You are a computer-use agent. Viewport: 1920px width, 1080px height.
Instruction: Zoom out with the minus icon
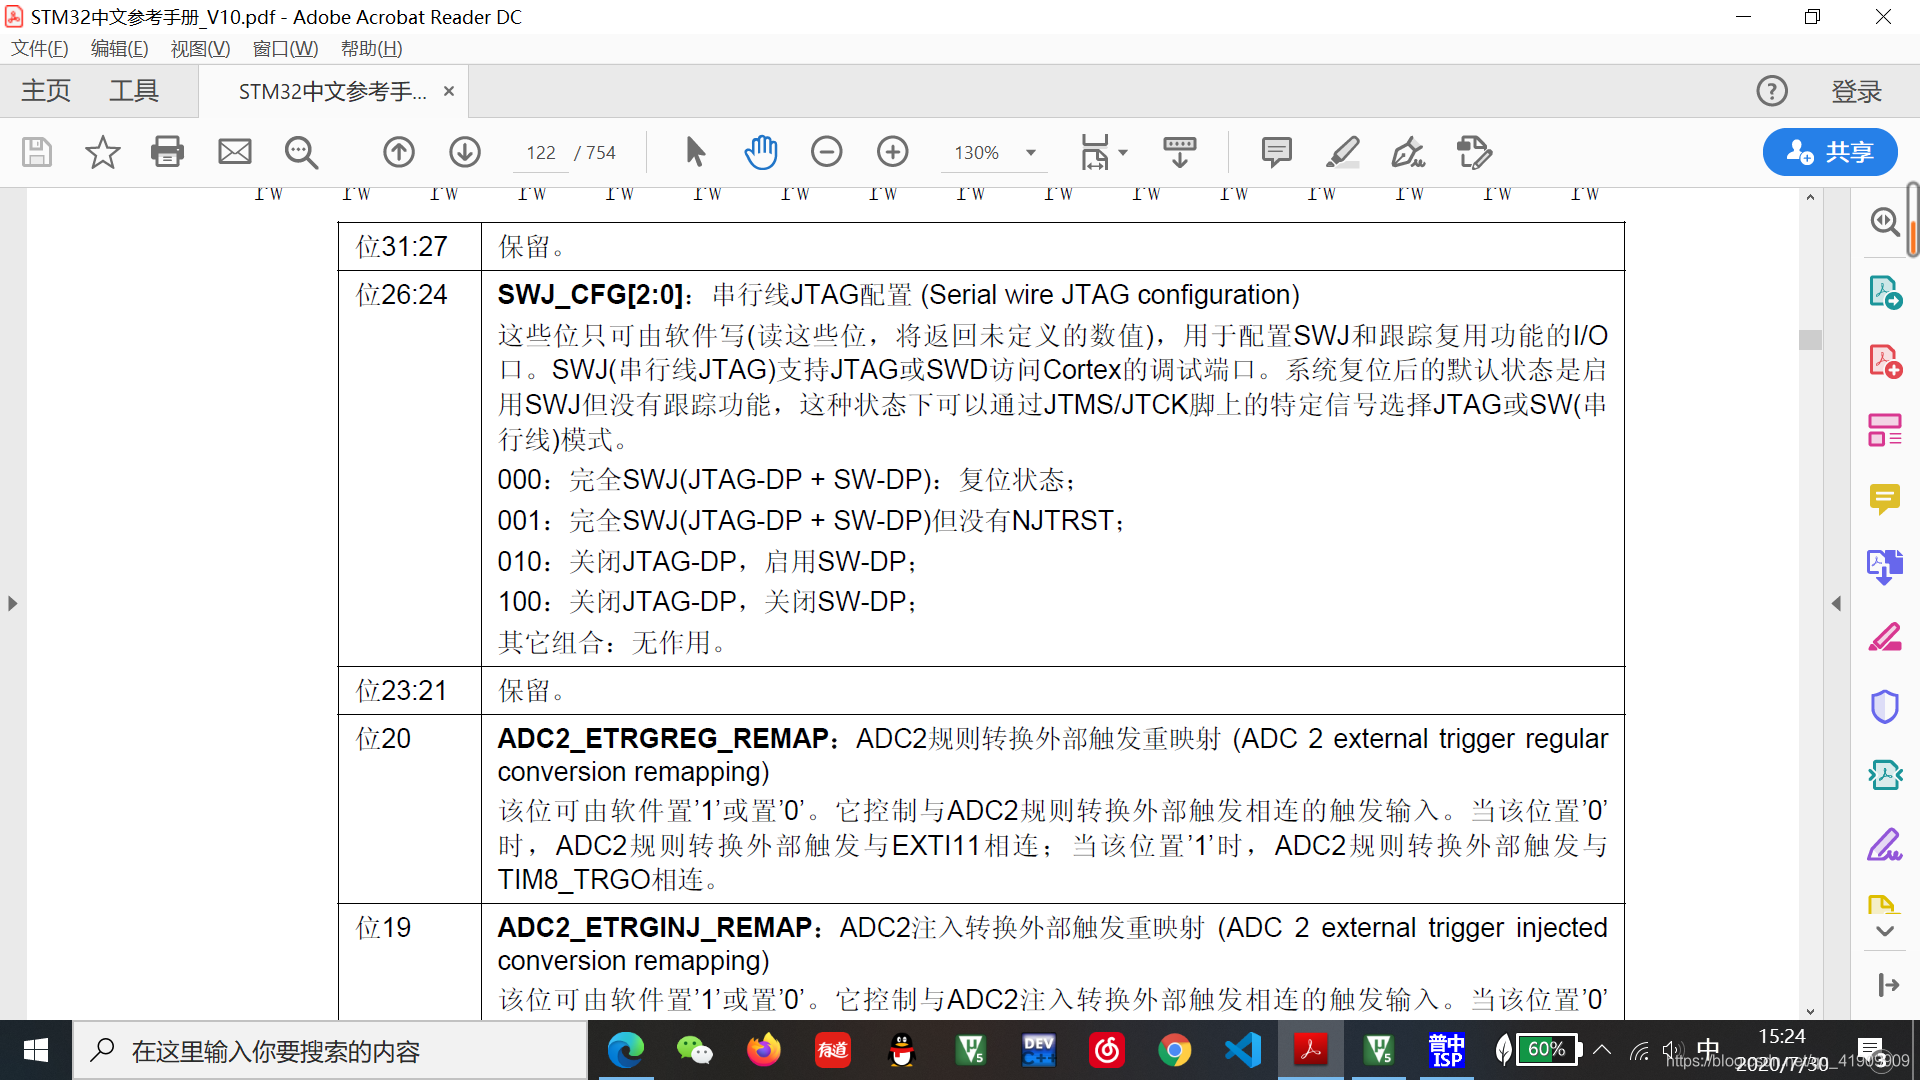click(x=827, y=152)
